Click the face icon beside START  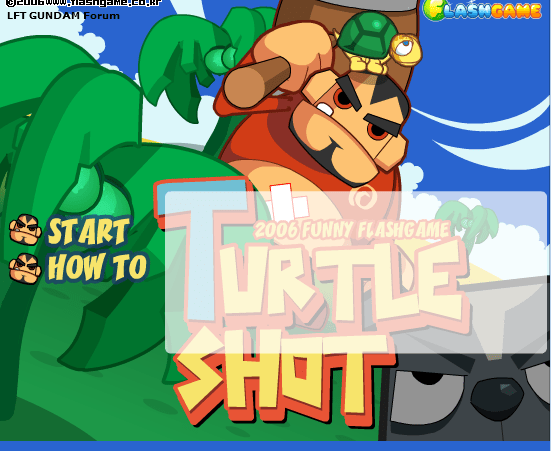[x=25, y=230]
